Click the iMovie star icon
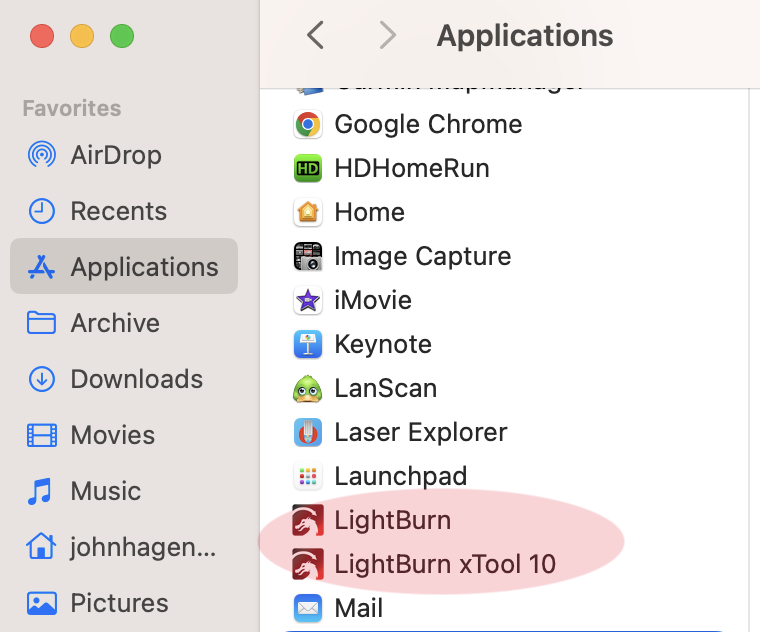Screen dimensions: 760x632 [x=308, y=300]
